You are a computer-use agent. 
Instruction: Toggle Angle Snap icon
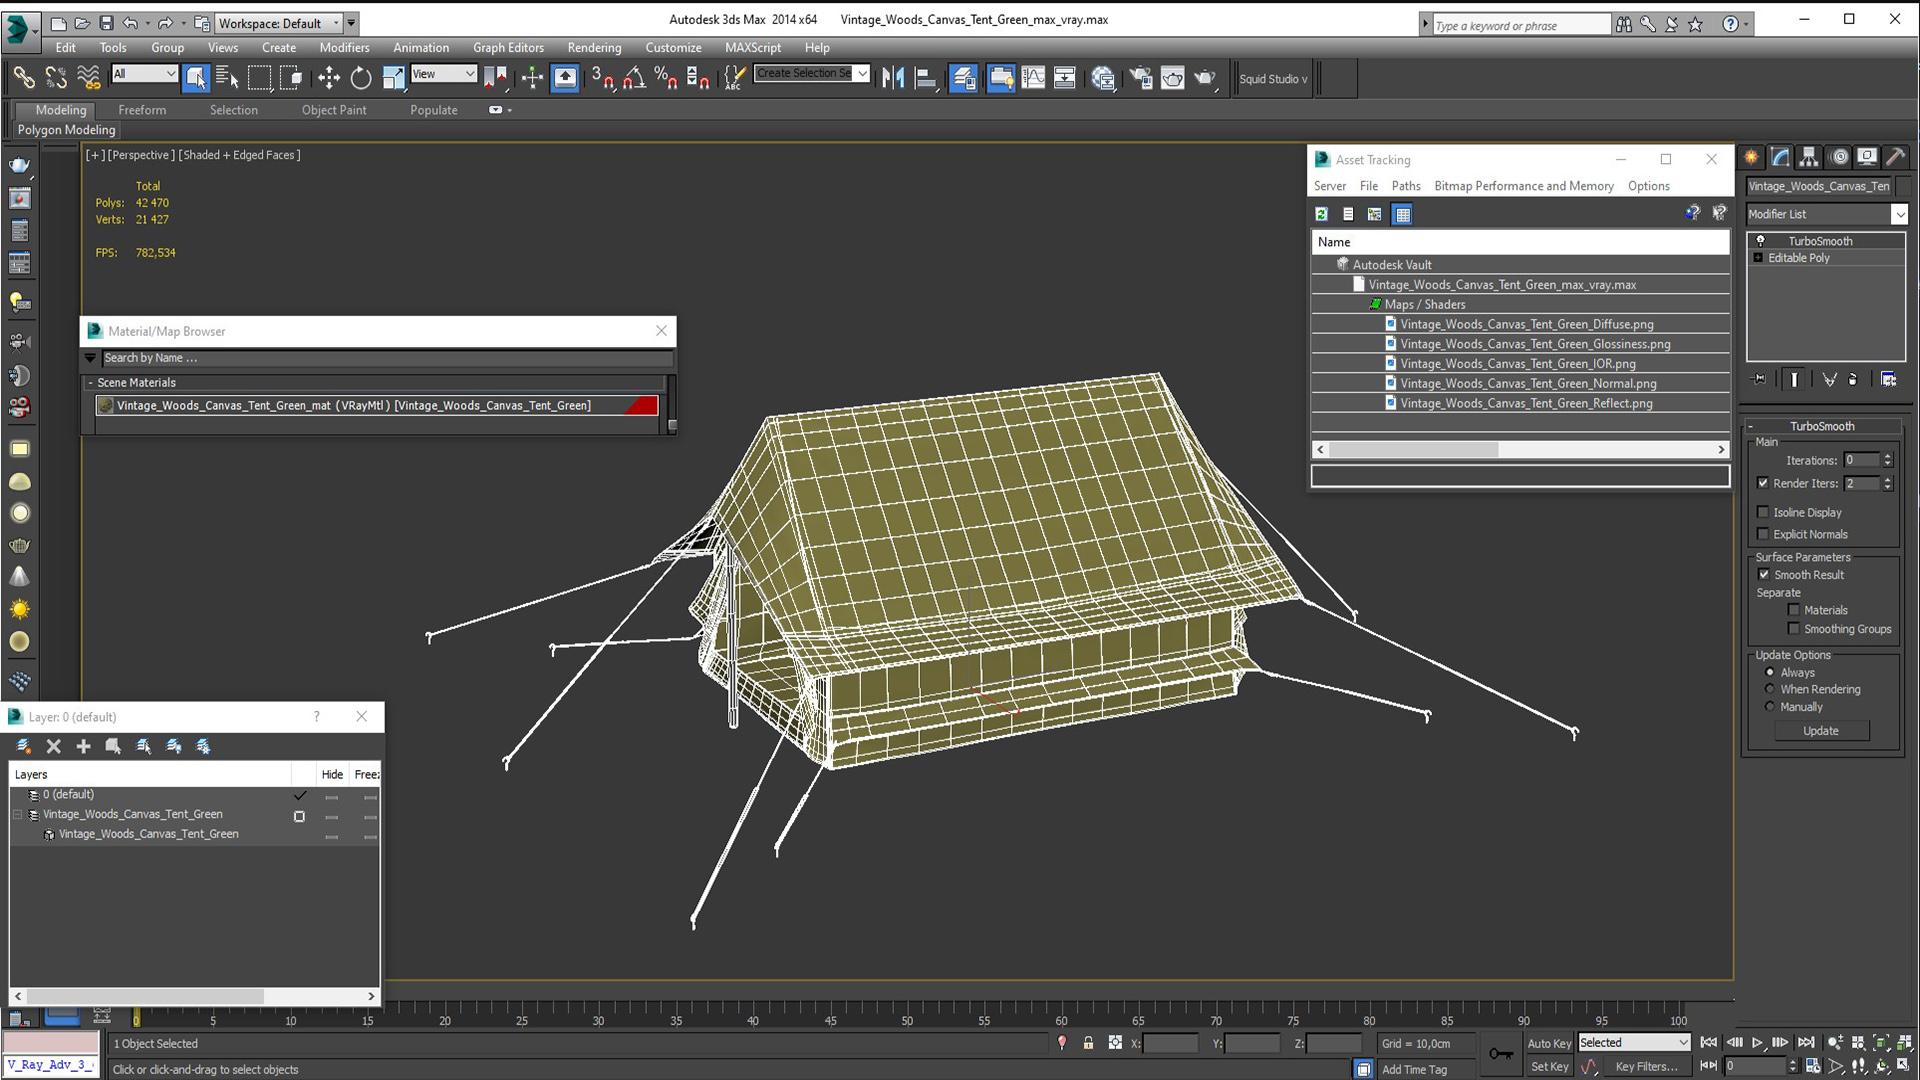click(634, 78)
